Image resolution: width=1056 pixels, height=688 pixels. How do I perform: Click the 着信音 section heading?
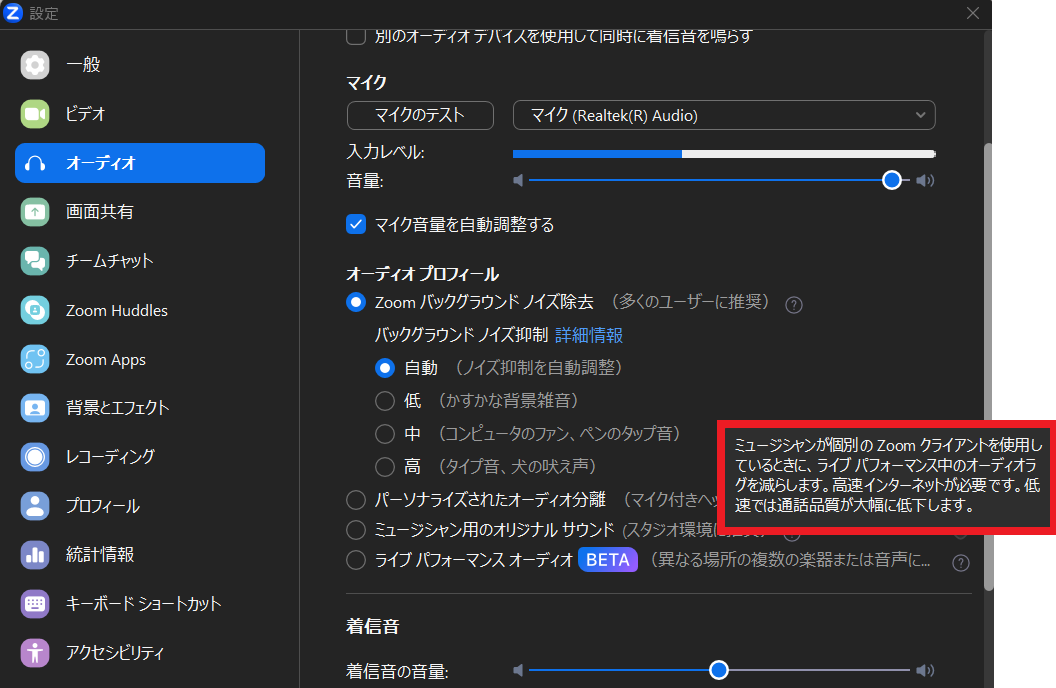[x=372, y=627]
